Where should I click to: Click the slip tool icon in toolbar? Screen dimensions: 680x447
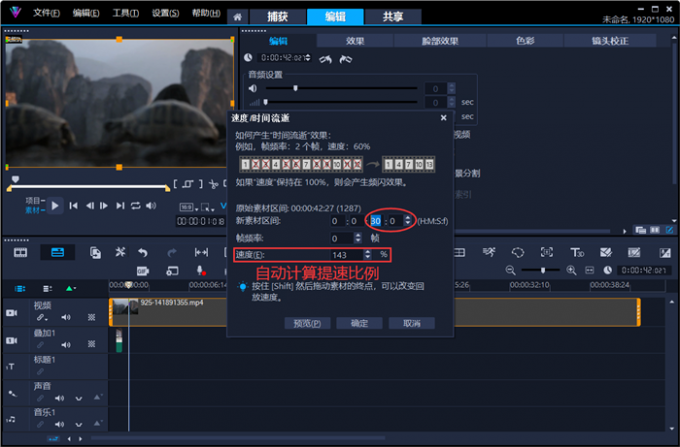pos(201,252)
